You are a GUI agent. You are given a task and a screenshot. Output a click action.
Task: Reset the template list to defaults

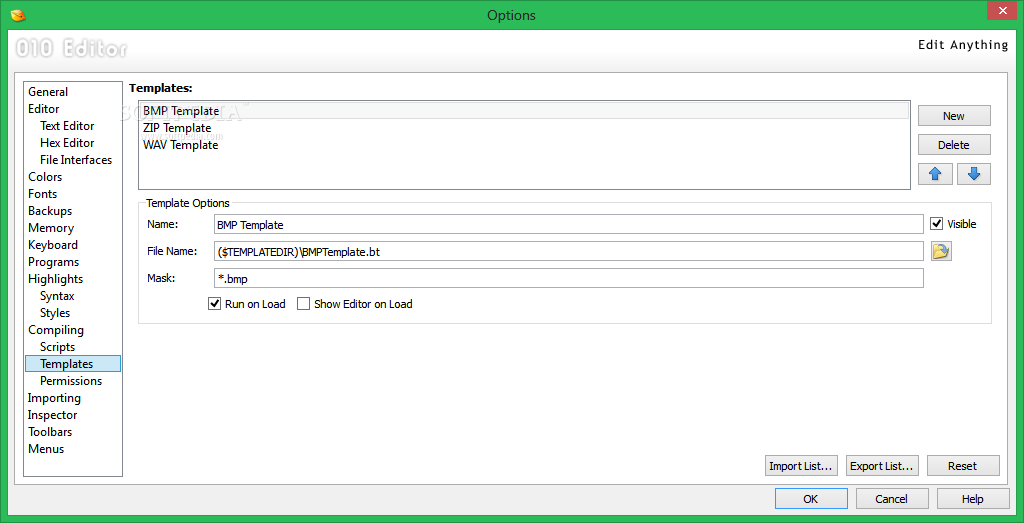click(963, 466)
